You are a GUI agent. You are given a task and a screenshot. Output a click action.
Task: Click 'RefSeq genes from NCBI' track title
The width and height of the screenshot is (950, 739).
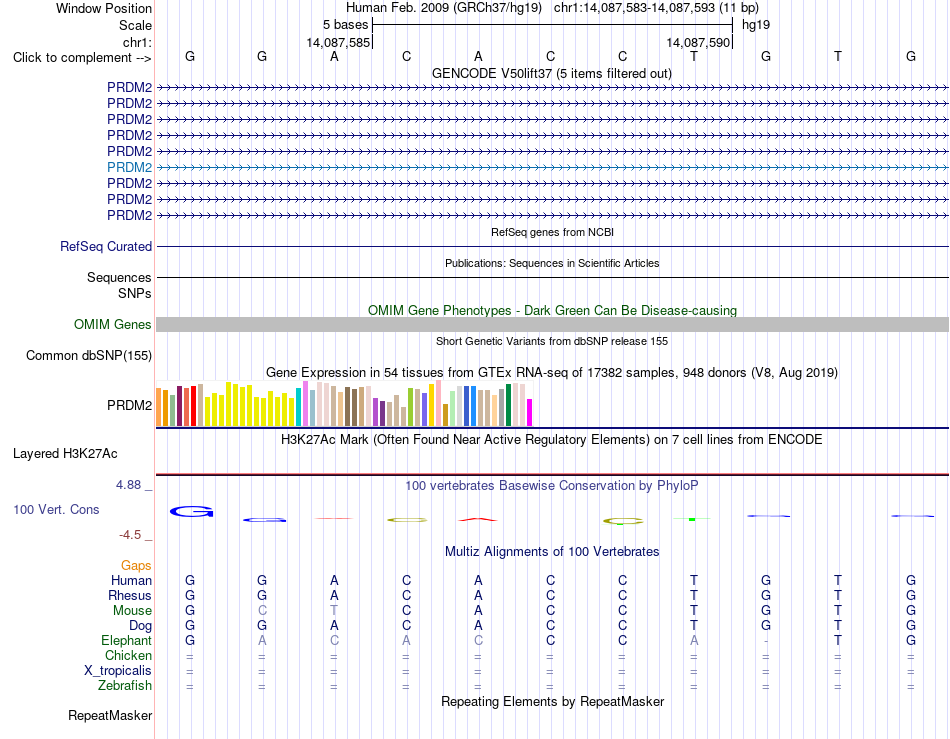(x=553, y=232)
